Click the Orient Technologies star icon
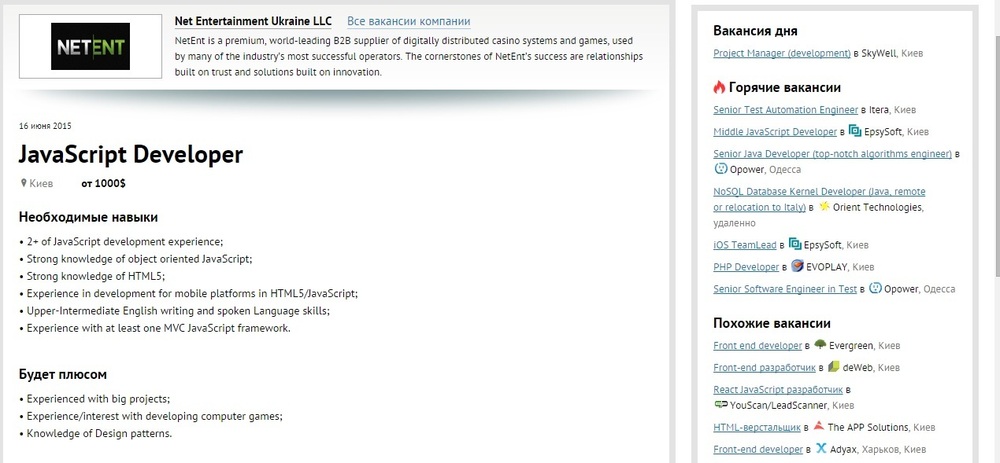 [824, 207]
